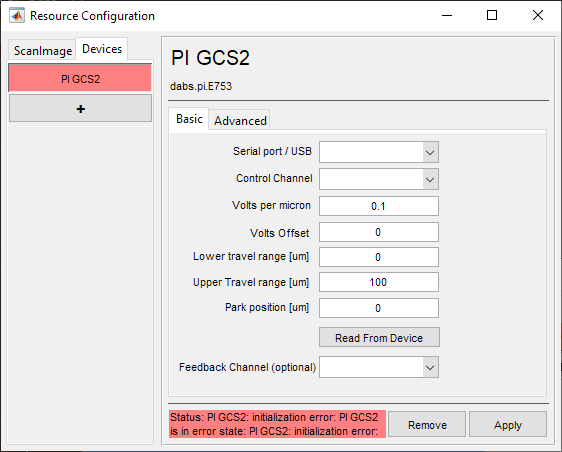Select the PI GCS2 device entry
Image resolution: width=562 pixels, height=452 pixels.
click(x=80, y=78)
